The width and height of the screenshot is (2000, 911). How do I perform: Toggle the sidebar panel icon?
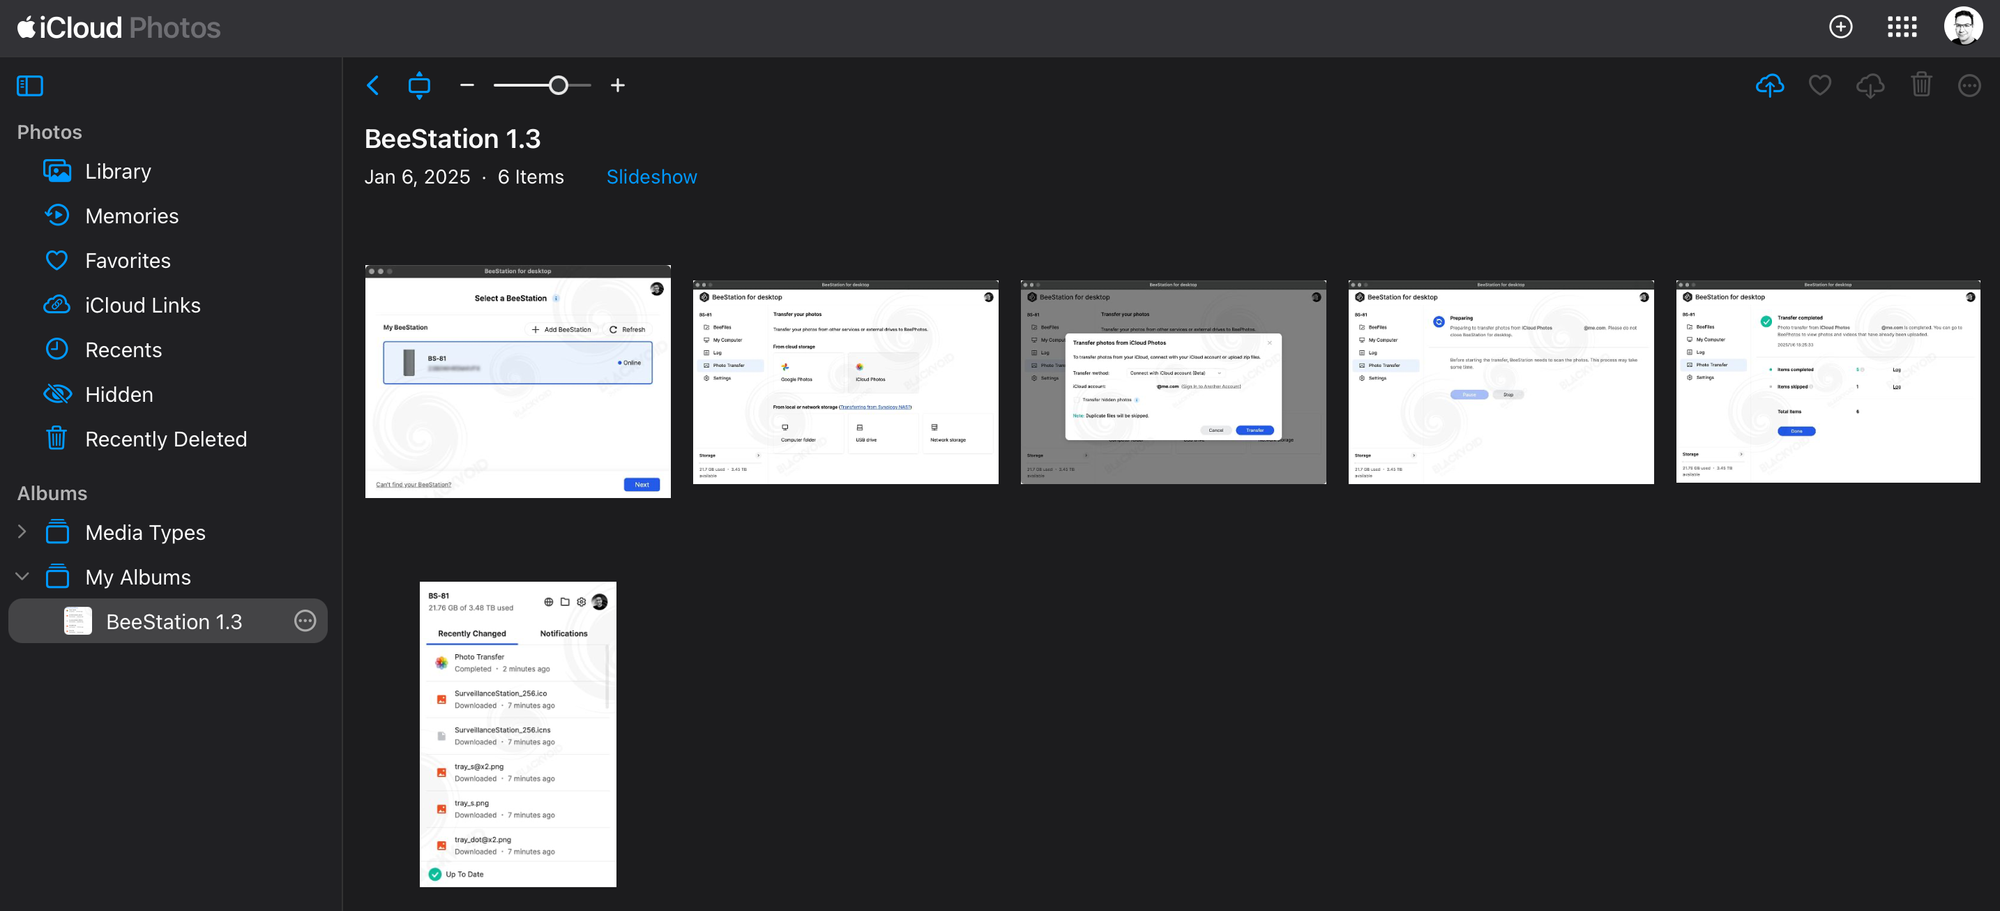30,86
